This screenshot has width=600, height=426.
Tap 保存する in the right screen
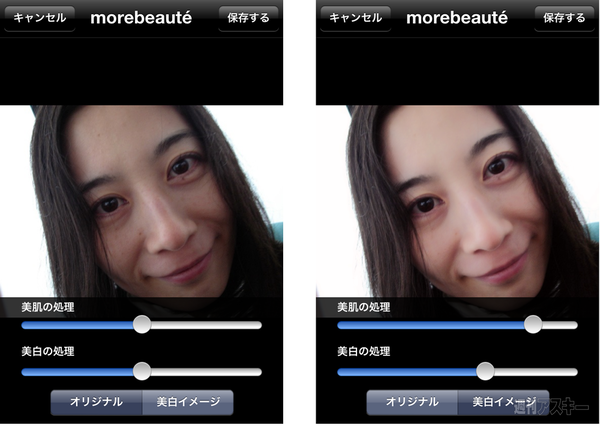(564, 18)
